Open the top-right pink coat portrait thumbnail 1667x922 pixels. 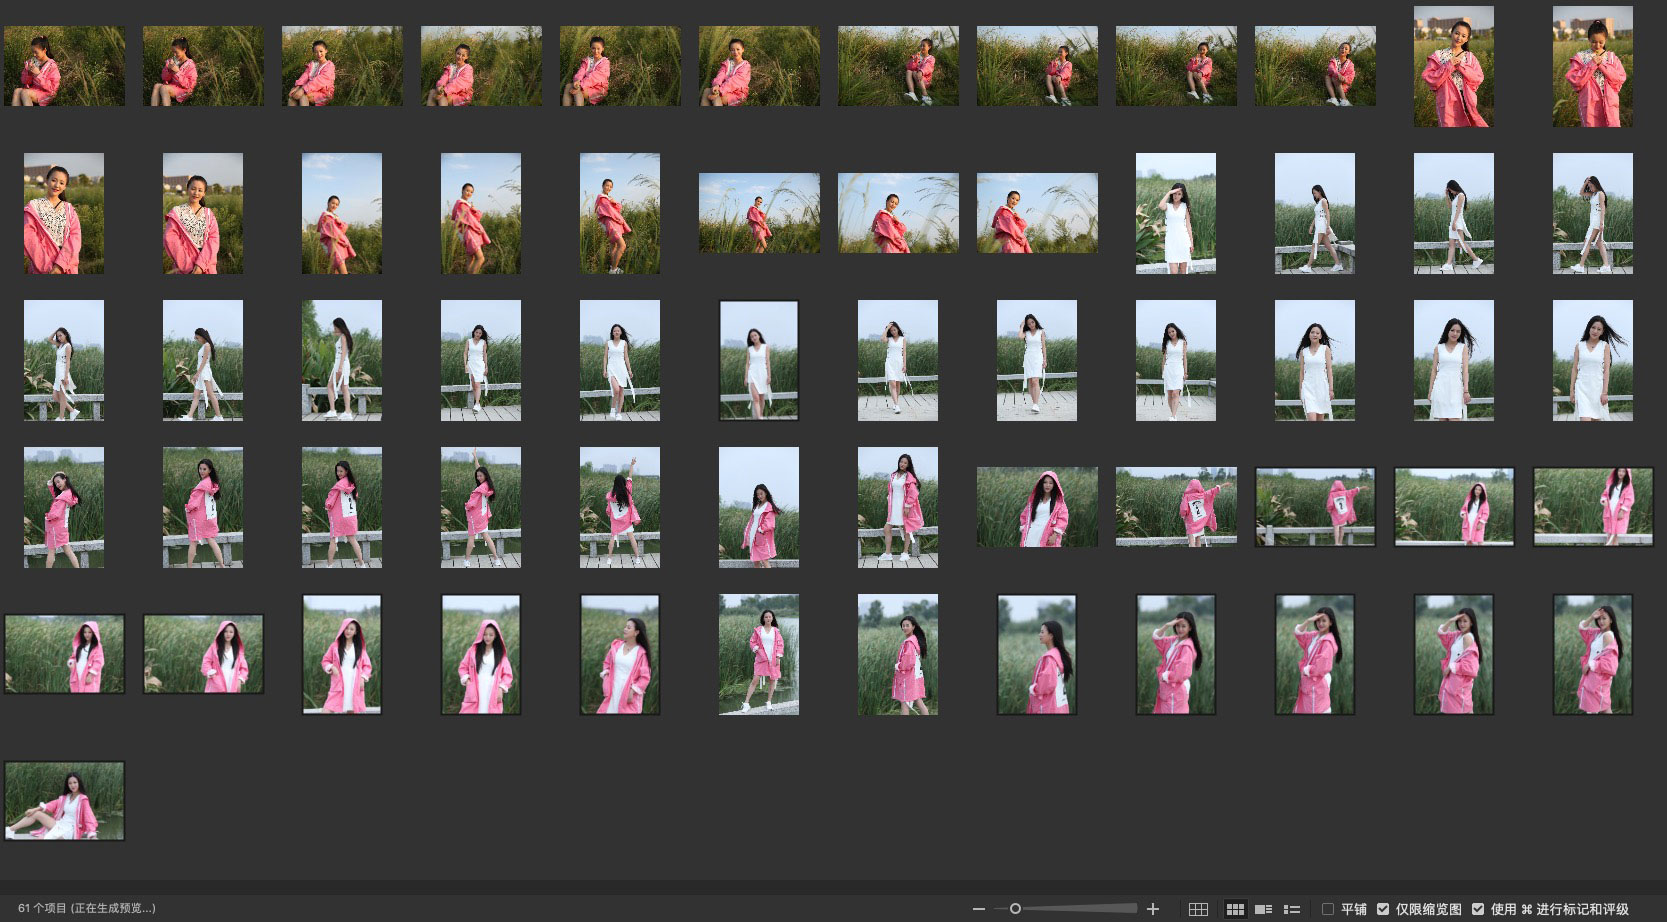click(1592, 66)
